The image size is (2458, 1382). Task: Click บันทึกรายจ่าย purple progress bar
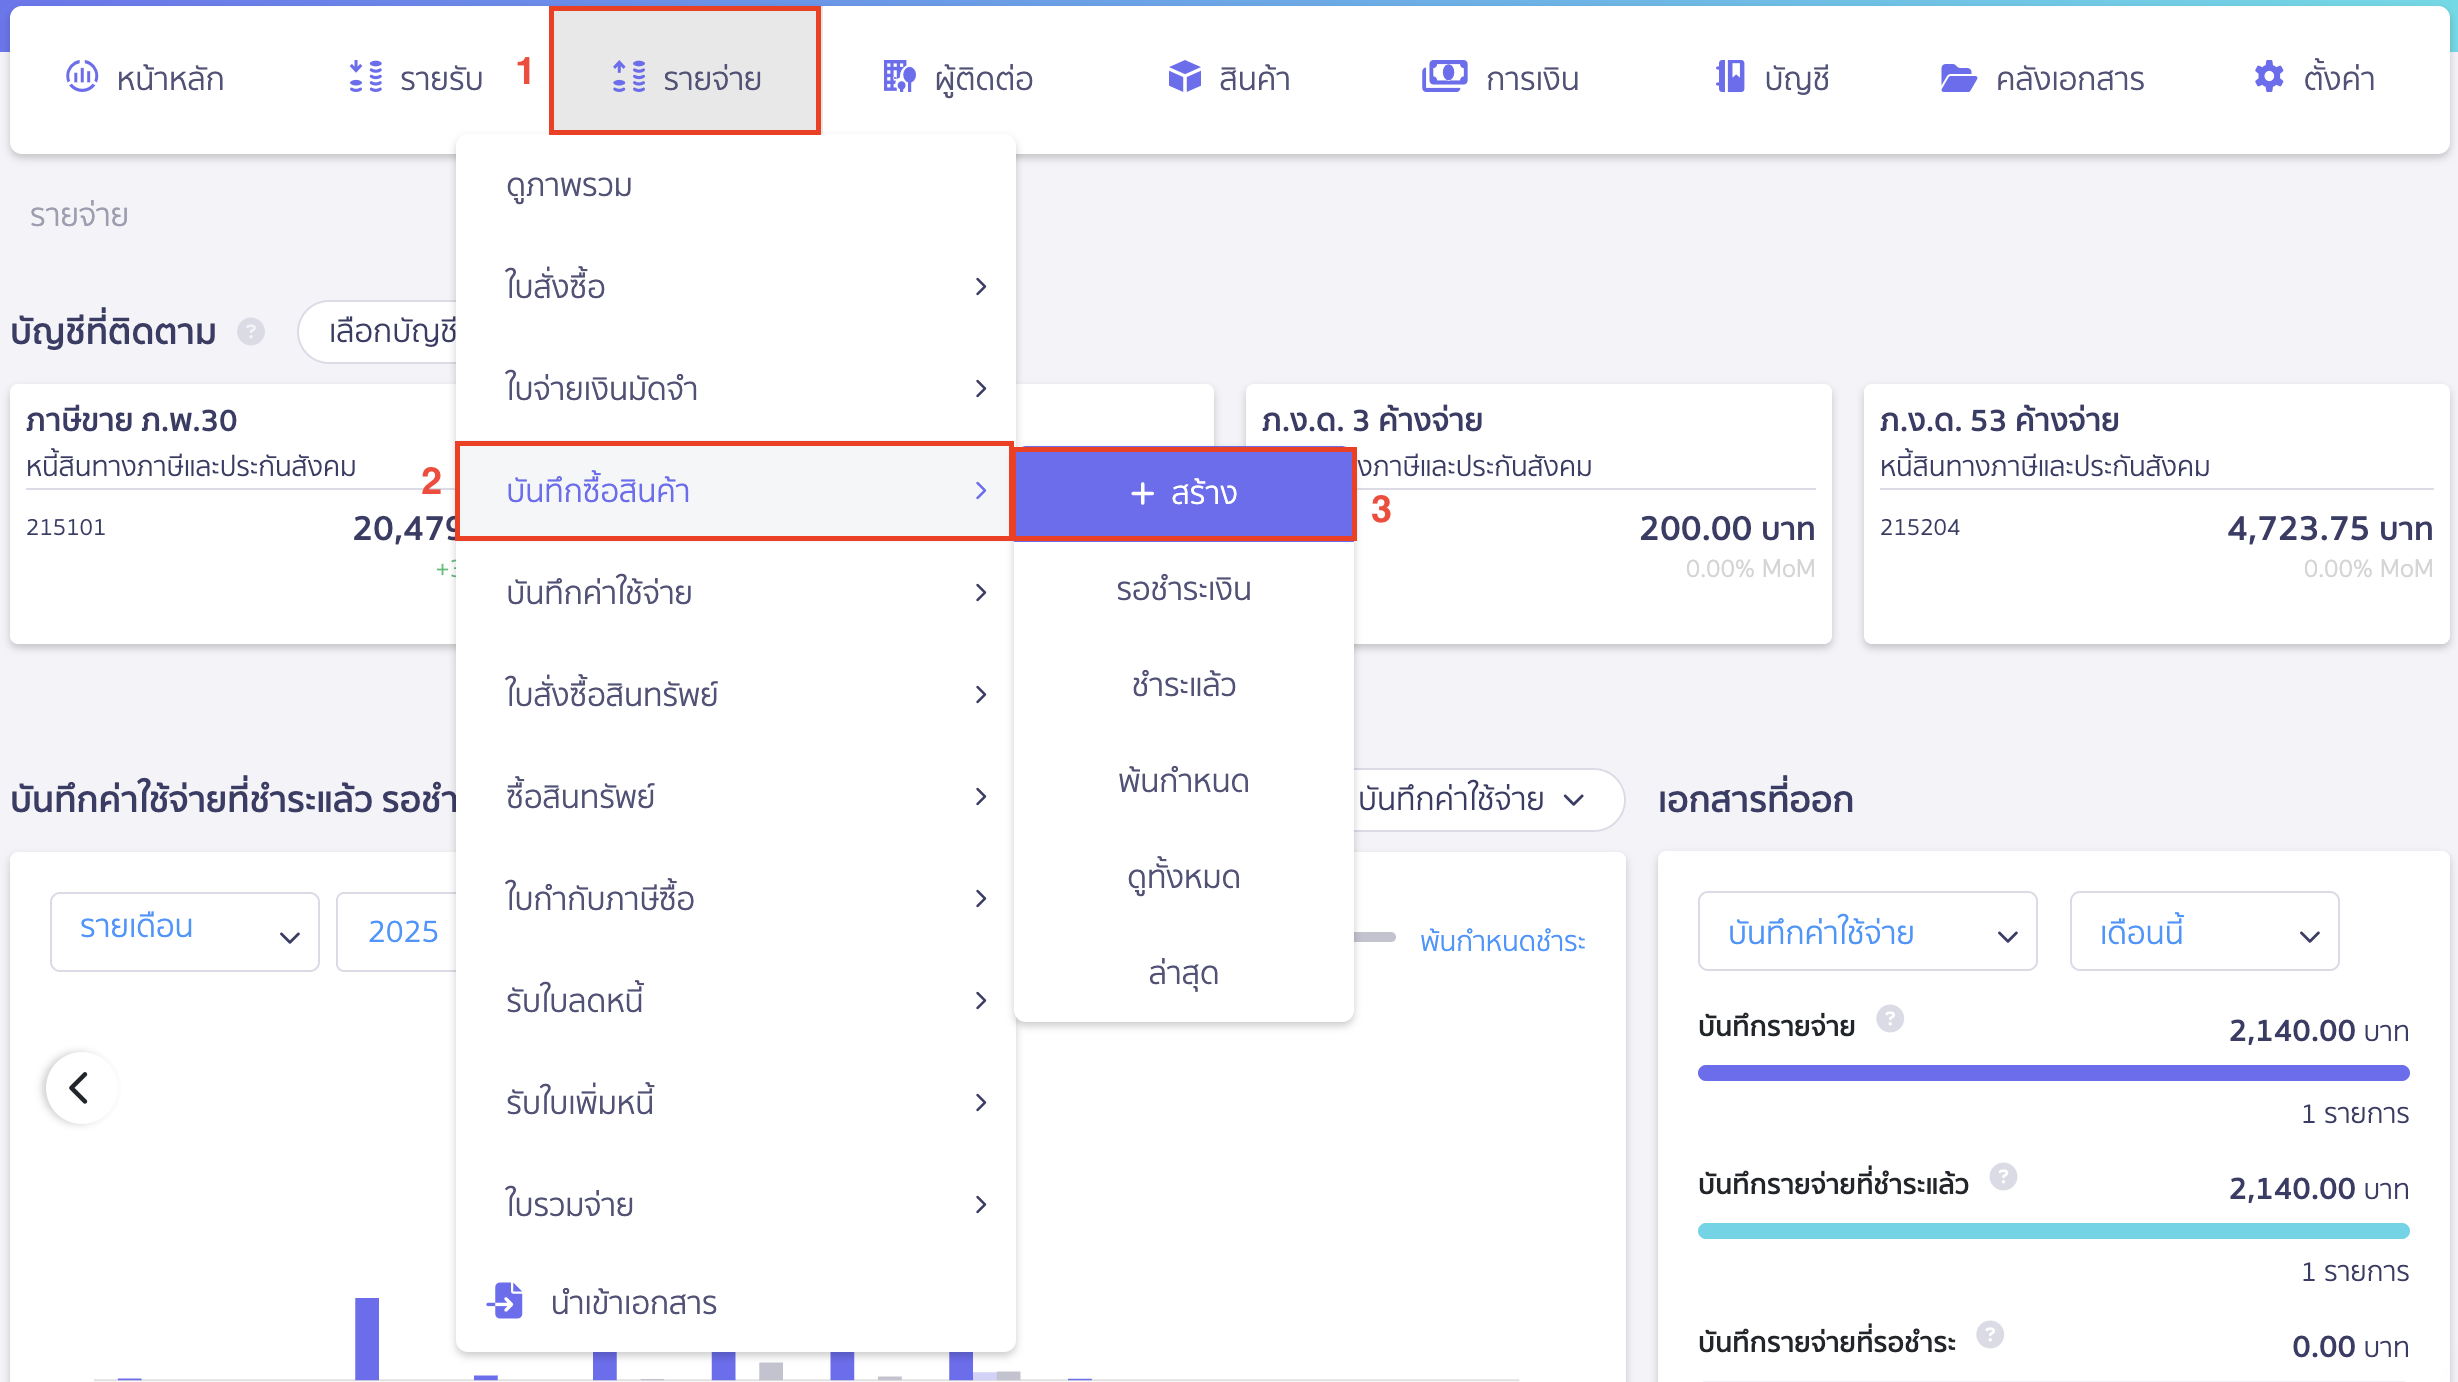pyautogui.click(x=2053, y=1073)
